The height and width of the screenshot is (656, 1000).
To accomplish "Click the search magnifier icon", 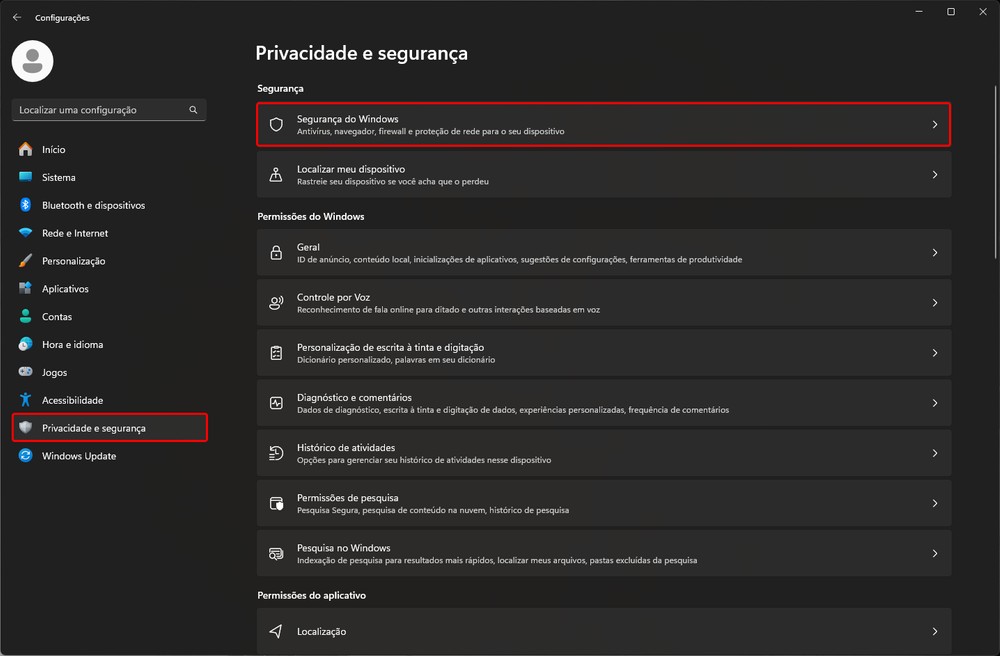I will [x=194, y=110].
